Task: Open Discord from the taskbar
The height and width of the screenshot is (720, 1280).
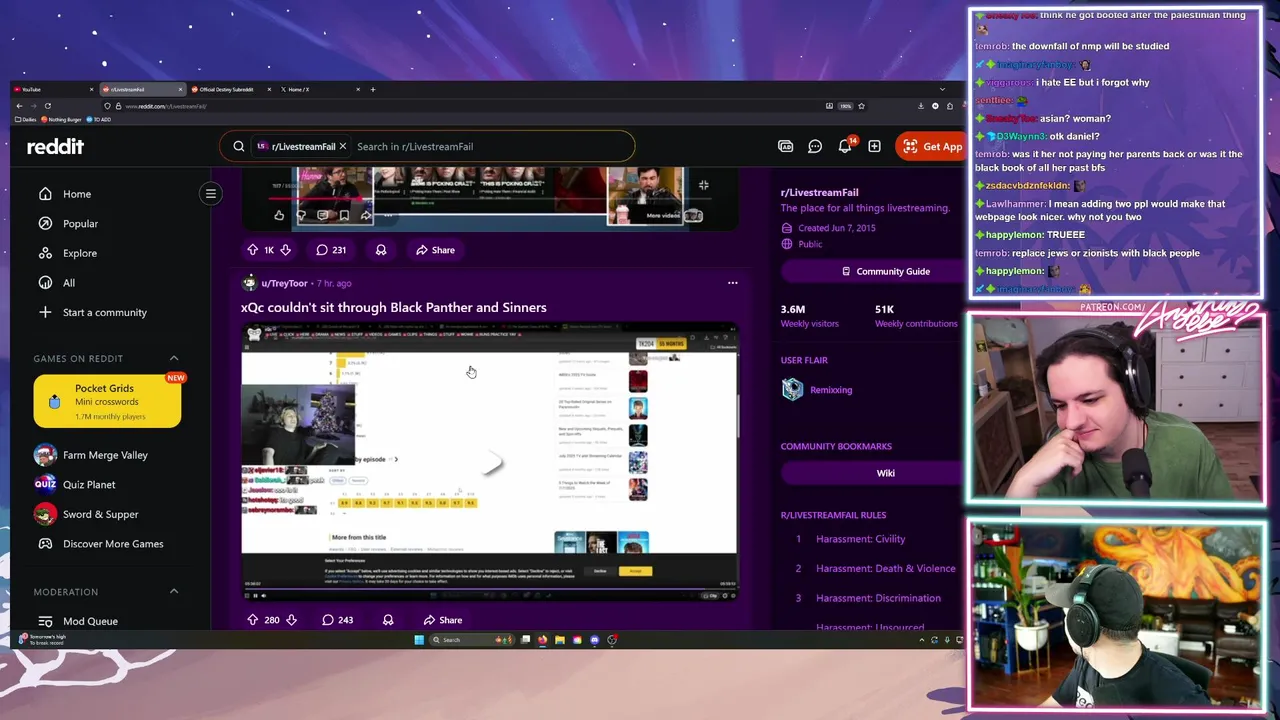Action: (595, 640)
